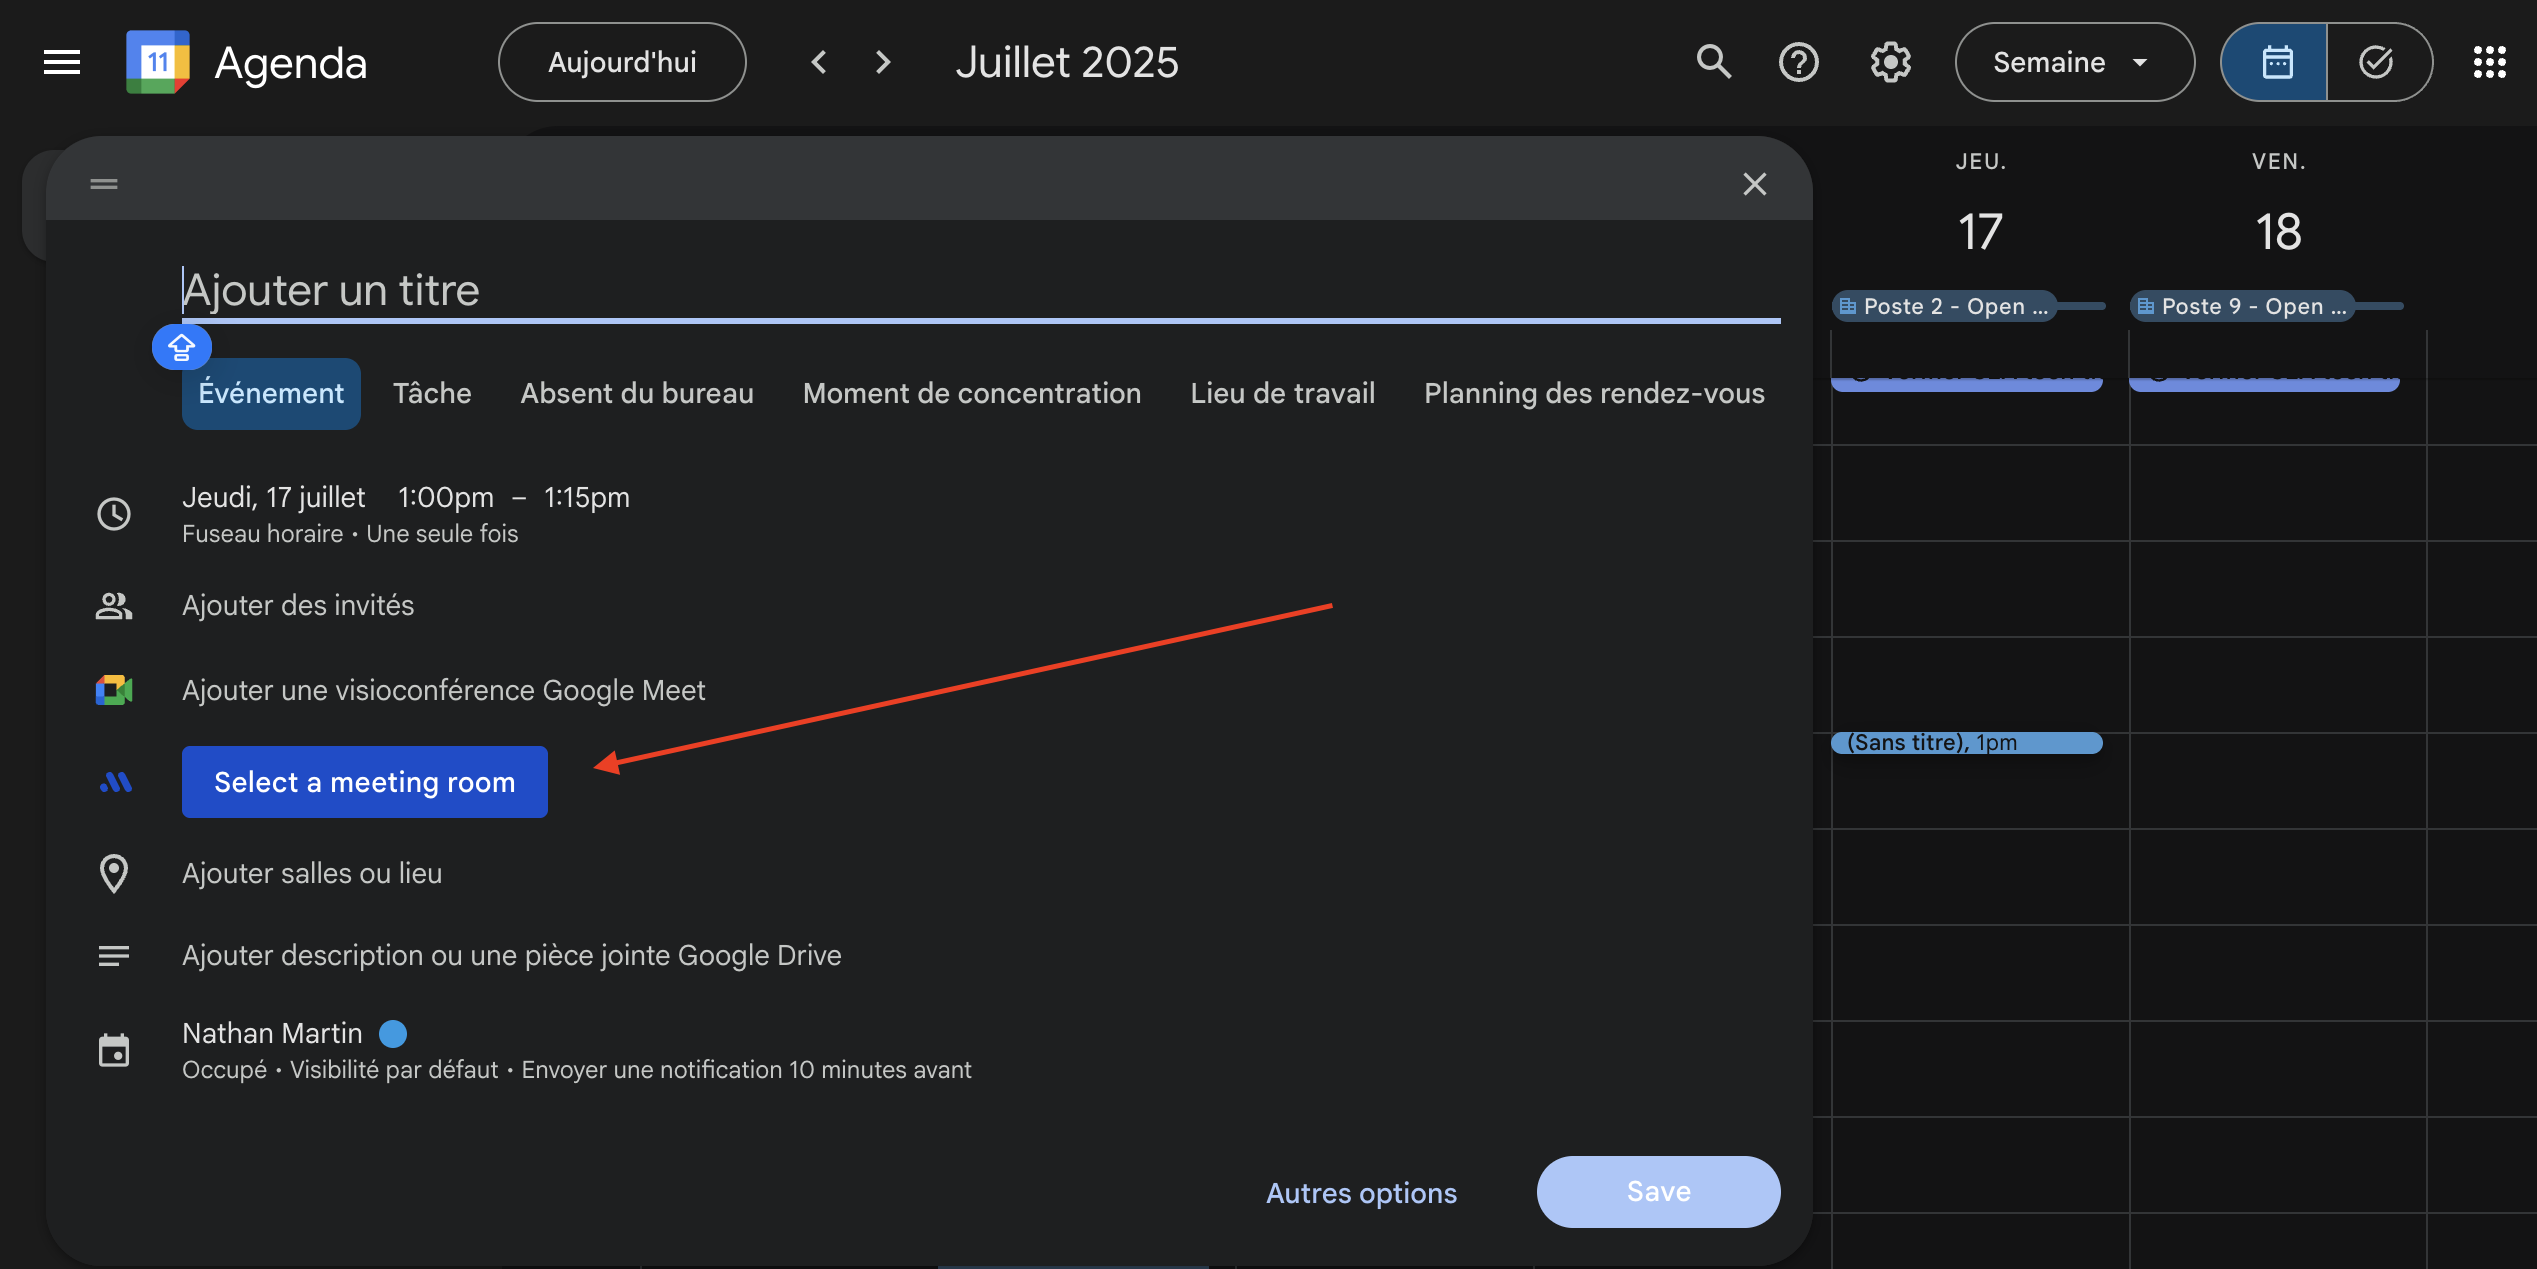Select the Absent du bureau tab
The width and height of the screenshot is (2537, 1269).
pos(637,393)
